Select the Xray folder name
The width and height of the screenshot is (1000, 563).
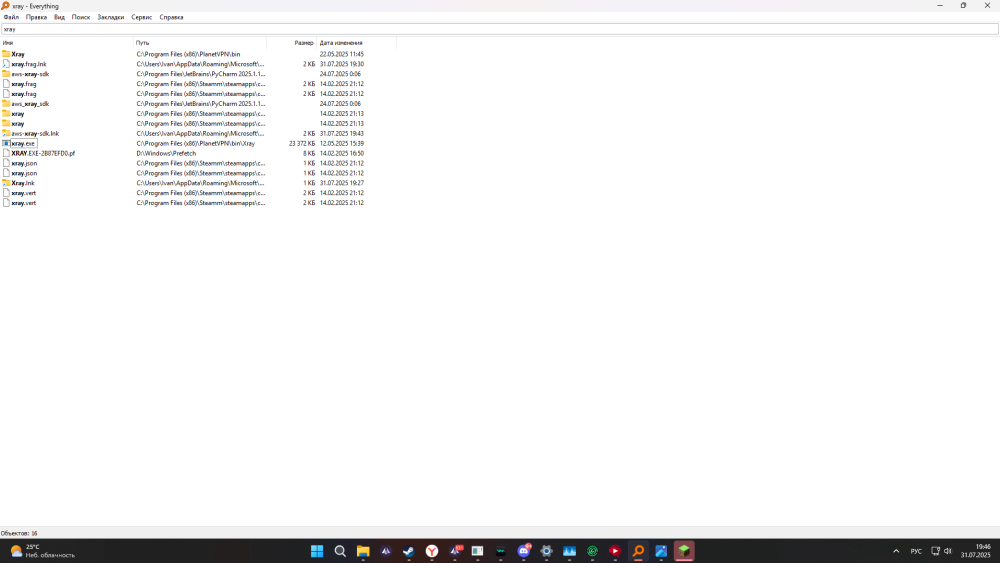click(18, 54)
